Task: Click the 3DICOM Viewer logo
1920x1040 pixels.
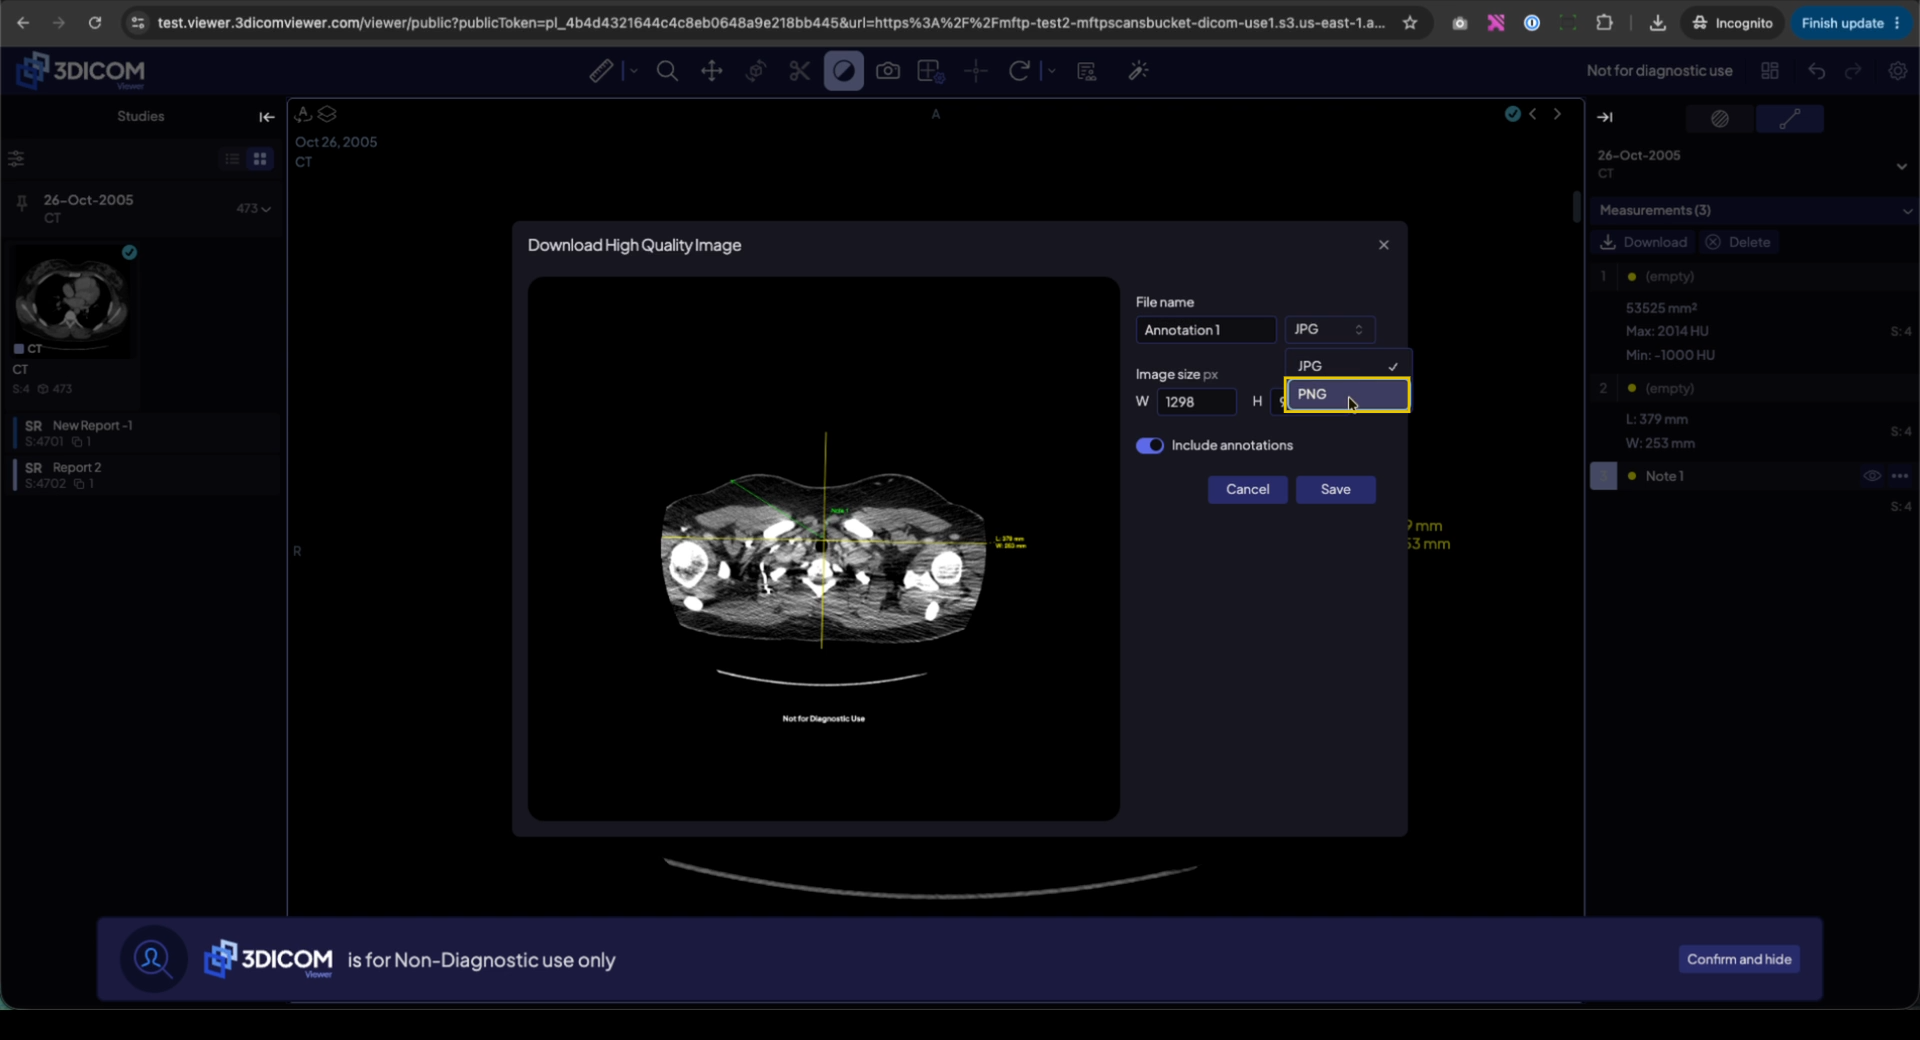Action: [81, 71]
